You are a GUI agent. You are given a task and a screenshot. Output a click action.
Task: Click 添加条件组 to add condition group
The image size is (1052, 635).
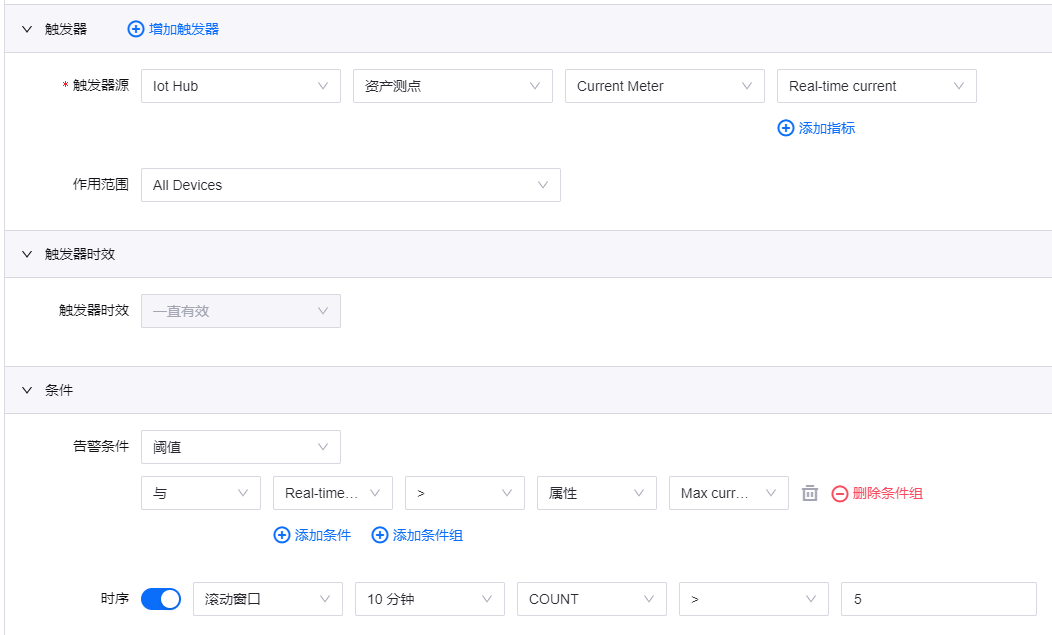[x=417, y=535]
